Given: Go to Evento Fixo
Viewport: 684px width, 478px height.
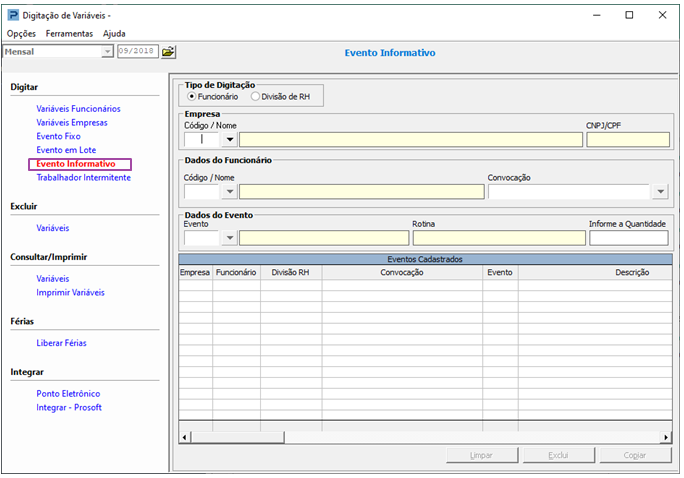Looking at the screenshot, I should tap(58, 136).
